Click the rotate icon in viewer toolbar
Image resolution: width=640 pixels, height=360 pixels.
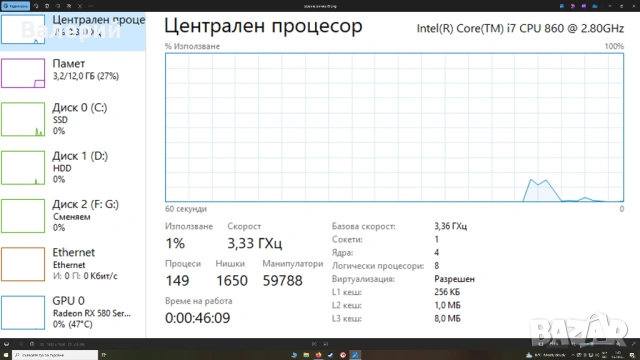(36, 6)
